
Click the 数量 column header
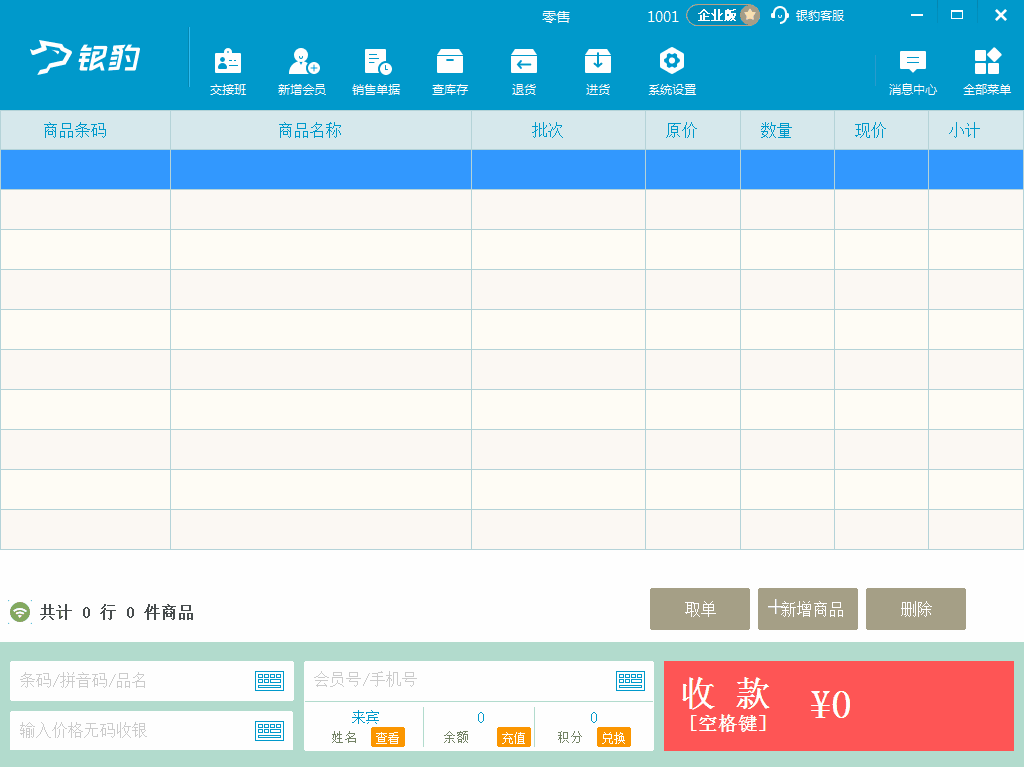787,131
